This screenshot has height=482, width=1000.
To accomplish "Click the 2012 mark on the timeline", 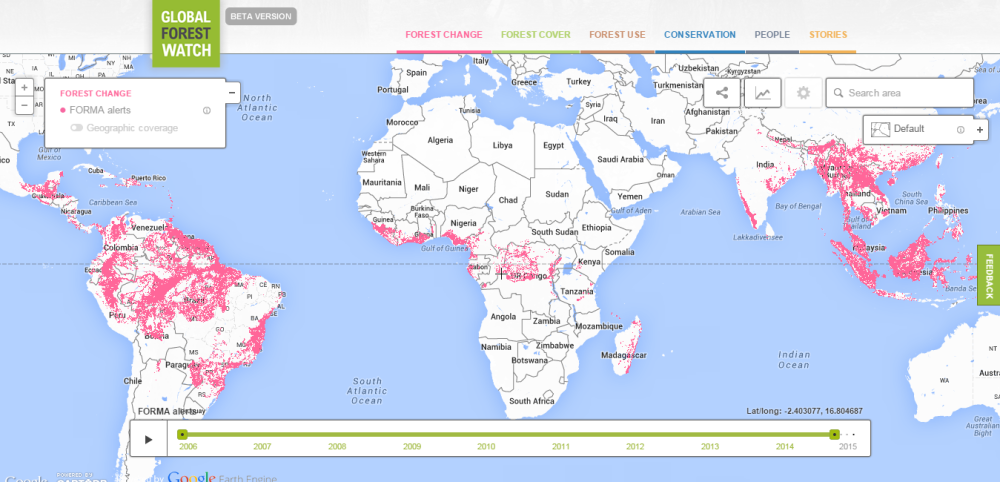I will click(635, 446).
